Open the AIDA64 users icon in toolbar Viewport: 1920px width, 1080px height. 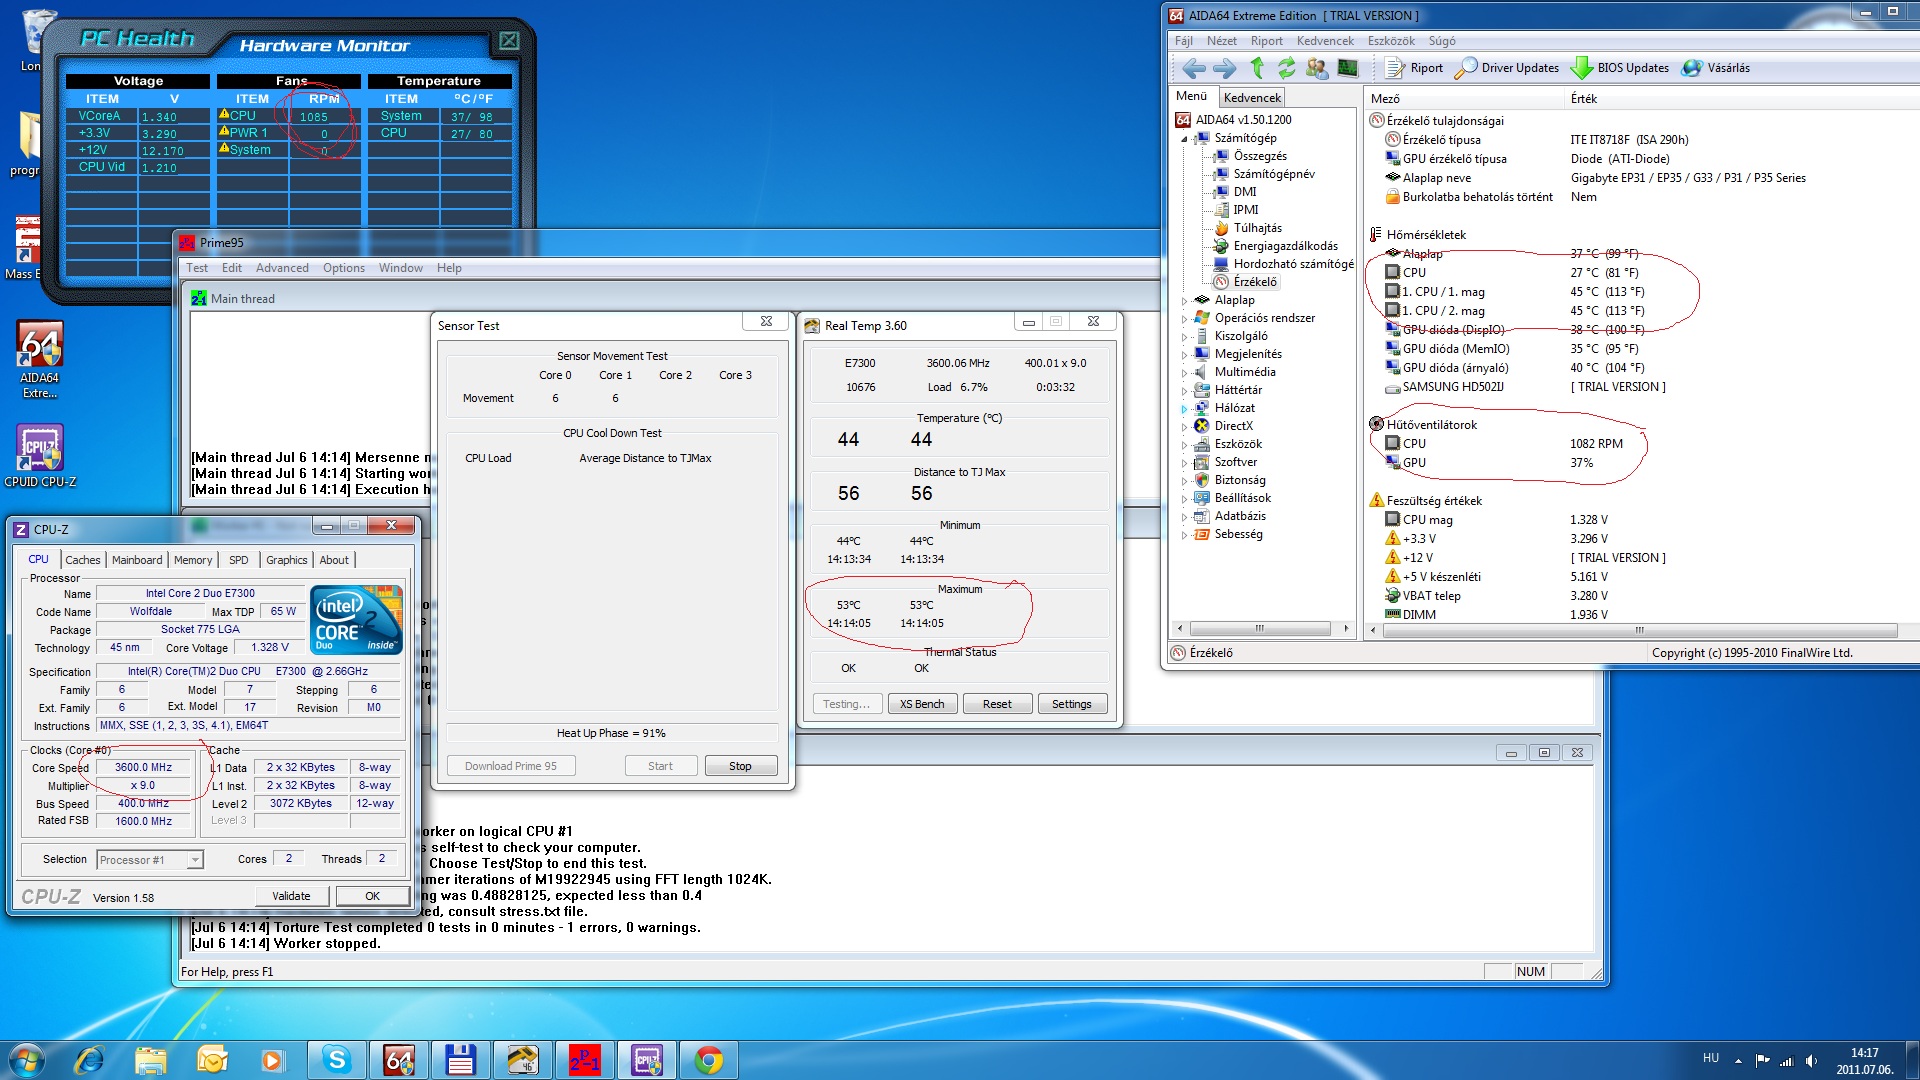click(1317, 68)
